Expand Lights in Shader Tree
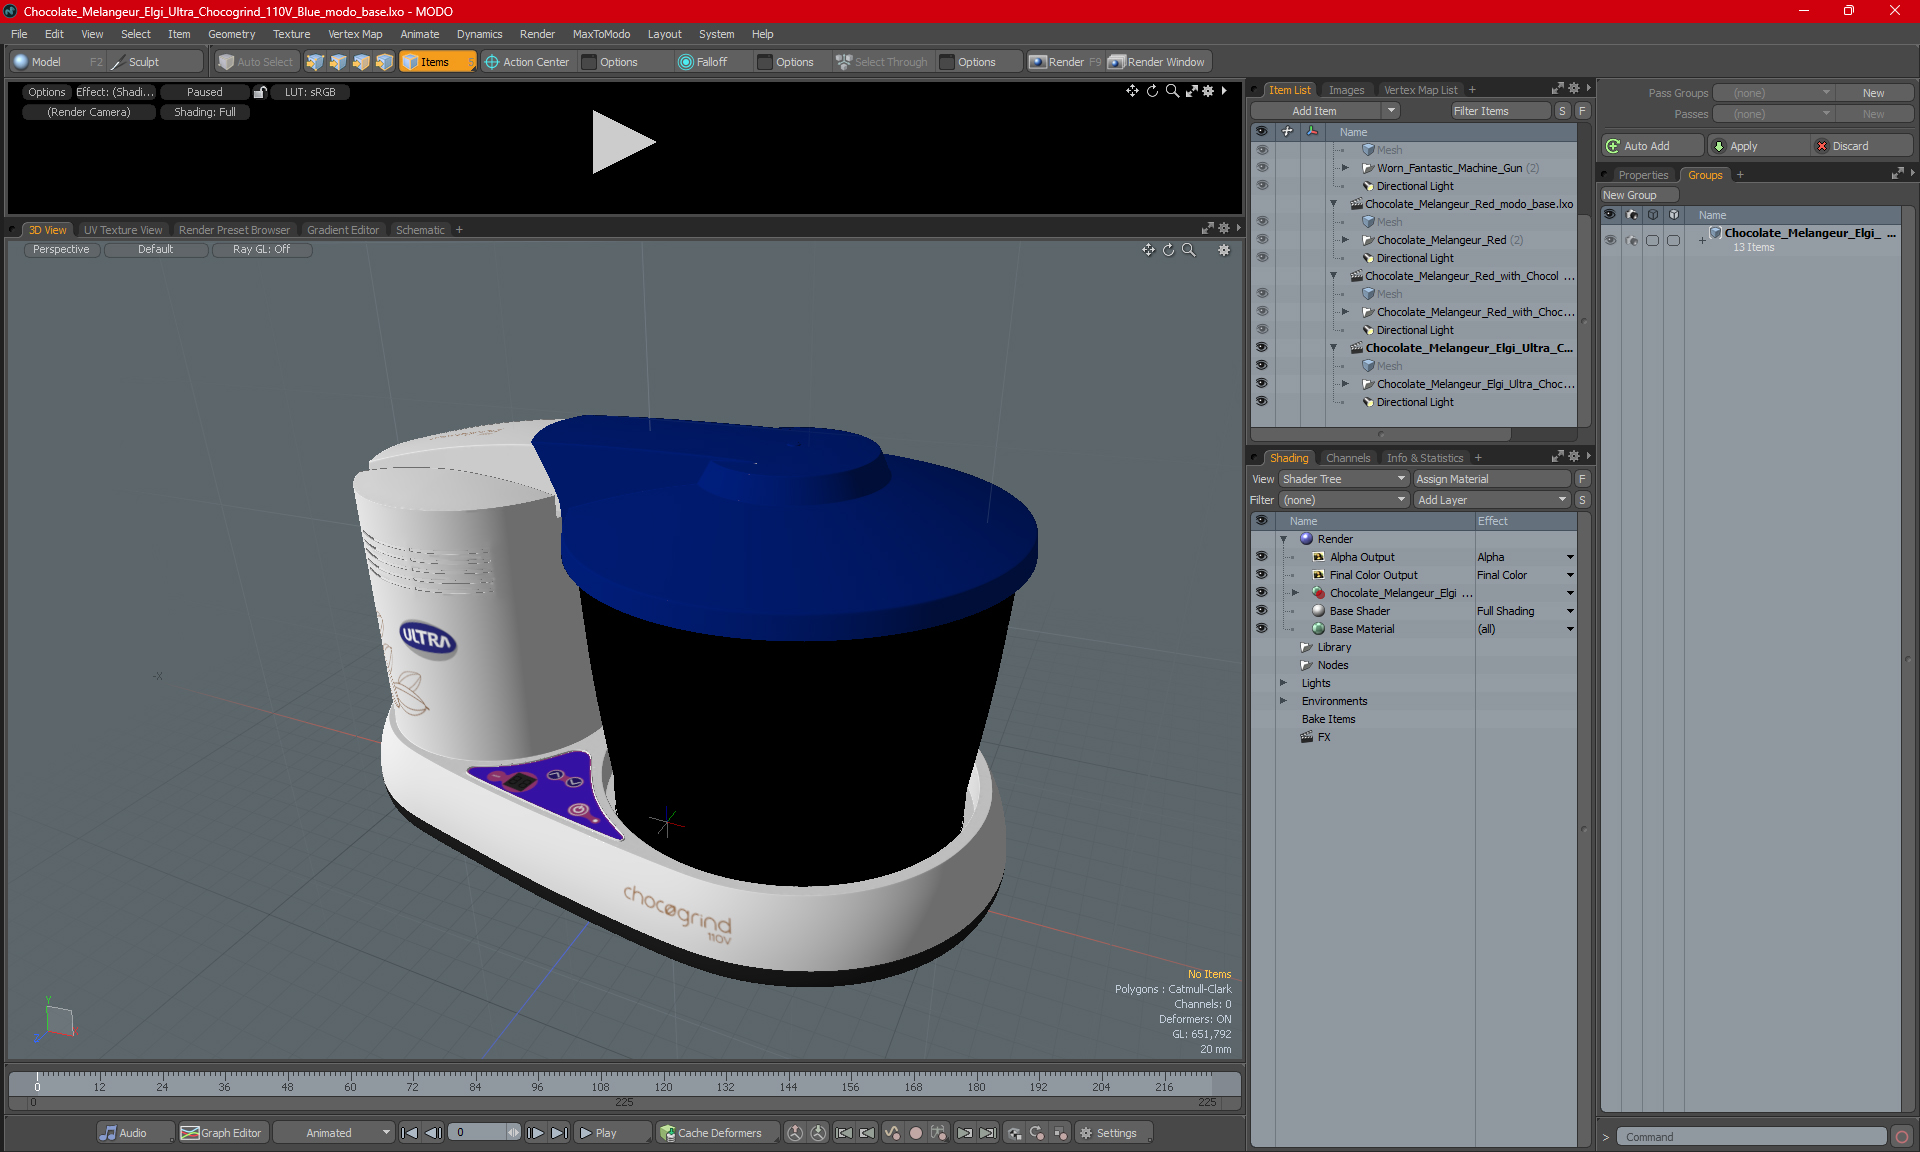Screen dimensions: 1920x1152 point(1284,683)
